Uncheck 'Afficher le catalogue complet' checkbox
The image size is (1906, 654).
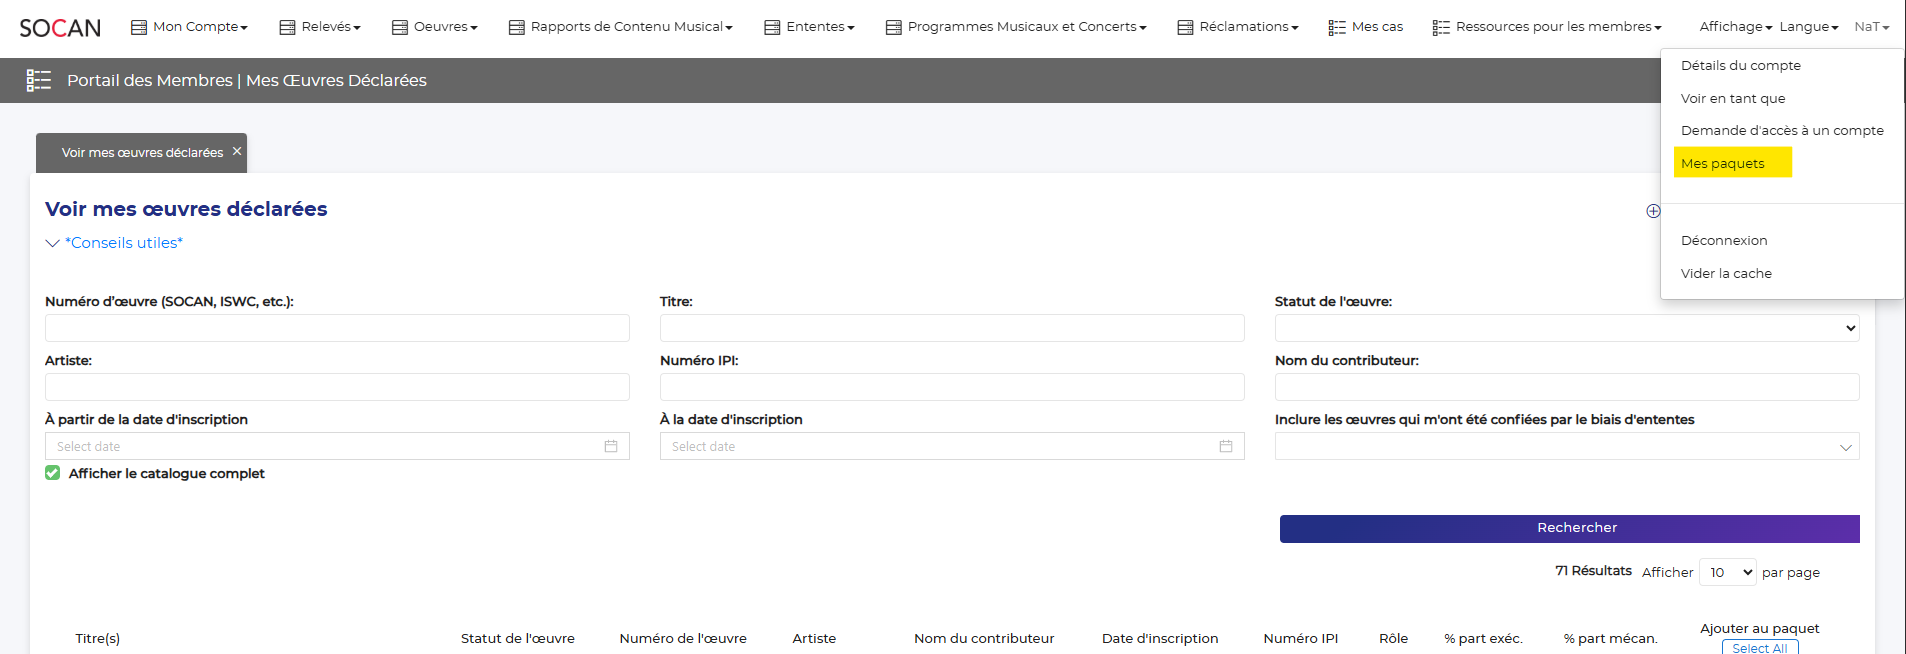point(53,473)
